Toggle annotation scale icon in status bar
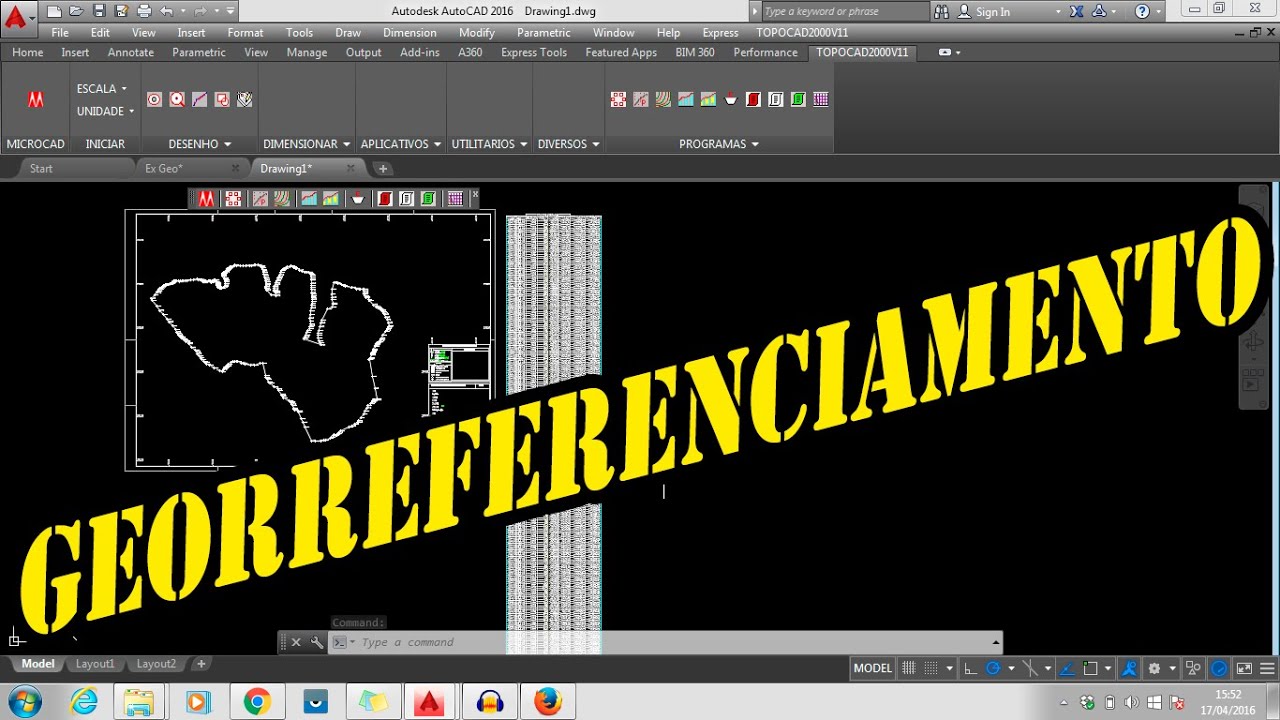Viewport: 1280px width, 720px height. coord(1129,668)
